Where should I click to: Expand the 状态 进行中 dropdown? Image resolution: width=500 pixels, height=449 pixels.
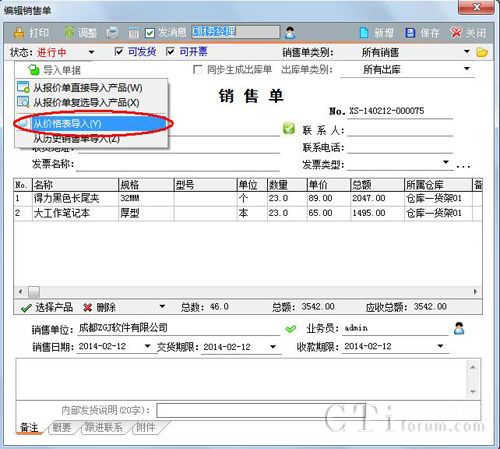click(91, 52)
